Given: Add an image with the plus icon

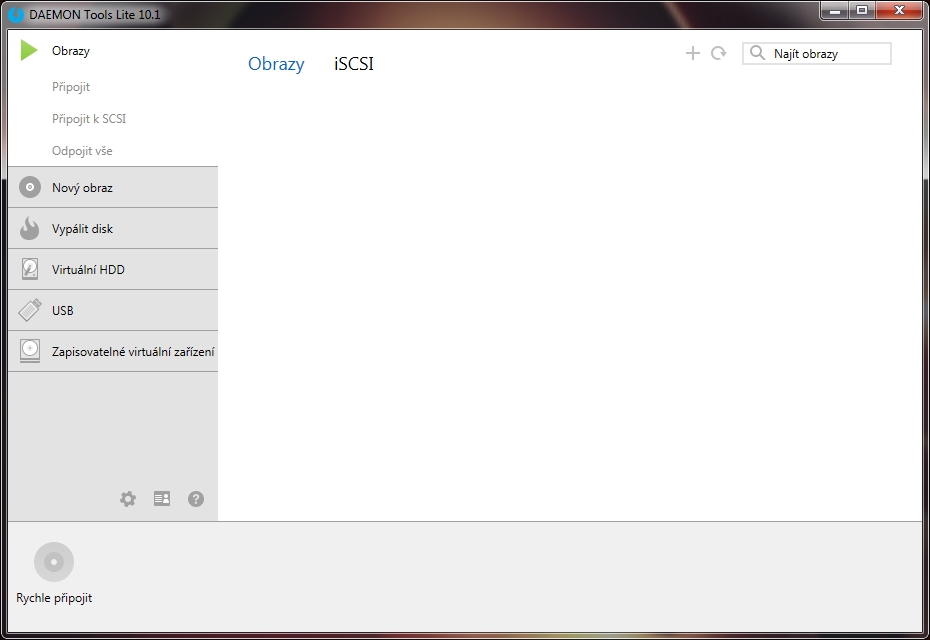Looking at the screenshot, I should click(692, 53).
